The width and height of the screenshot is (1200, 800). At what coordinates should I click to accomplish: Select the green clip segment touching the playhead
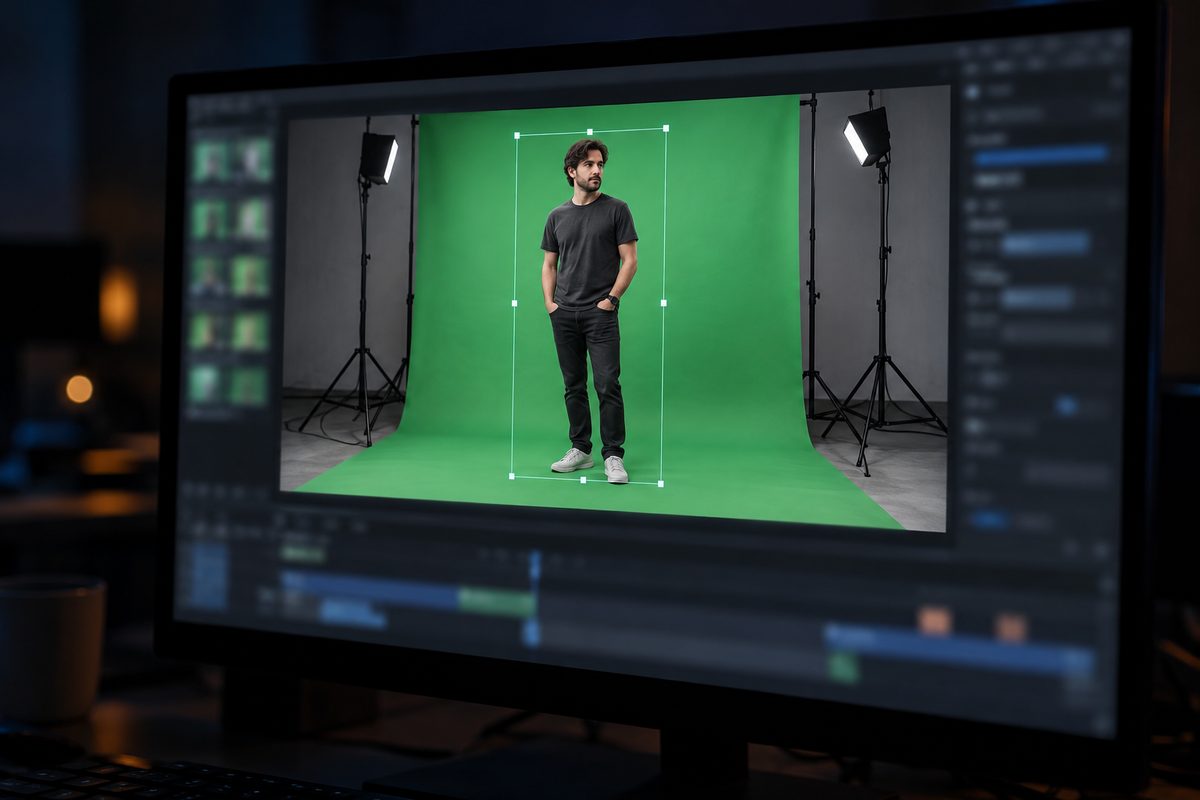(x=497, y=601)
